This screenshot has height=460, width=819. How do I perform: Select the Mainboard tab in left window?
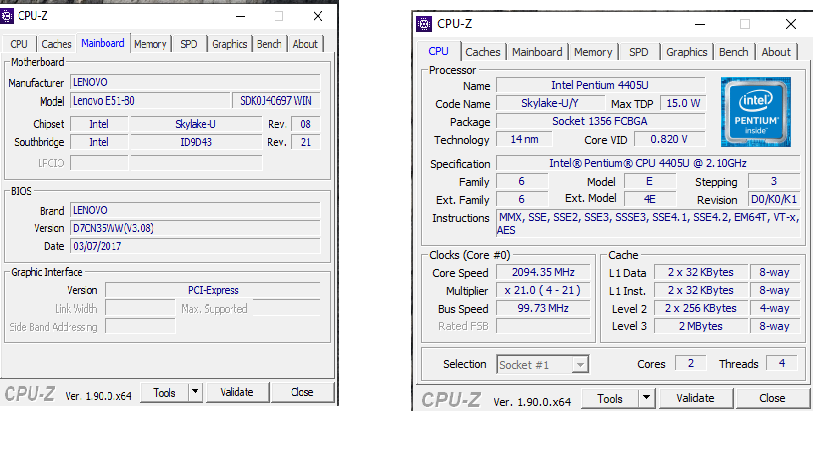(102, 43)
